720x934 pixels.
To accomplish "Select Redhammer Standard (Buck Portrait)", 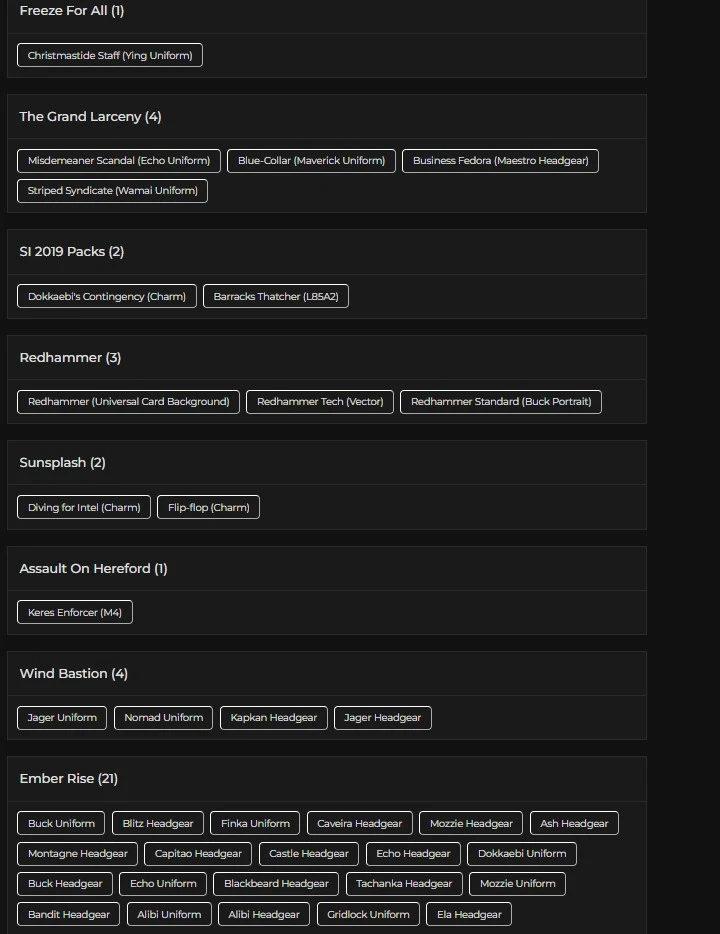I will 501,401.
